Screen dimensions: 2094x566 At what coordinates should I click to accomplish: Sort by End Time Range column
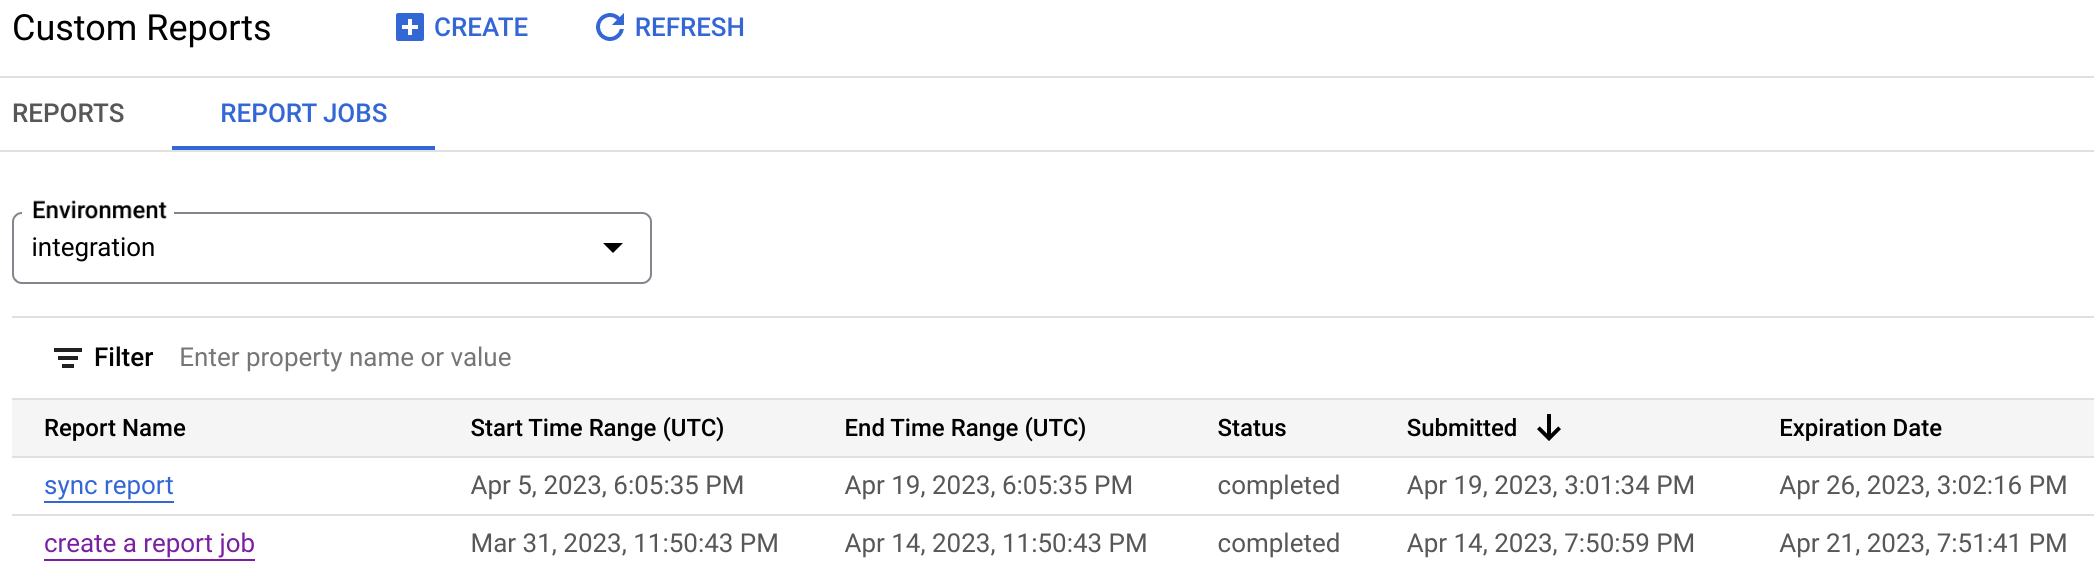(x=965, y=428)
